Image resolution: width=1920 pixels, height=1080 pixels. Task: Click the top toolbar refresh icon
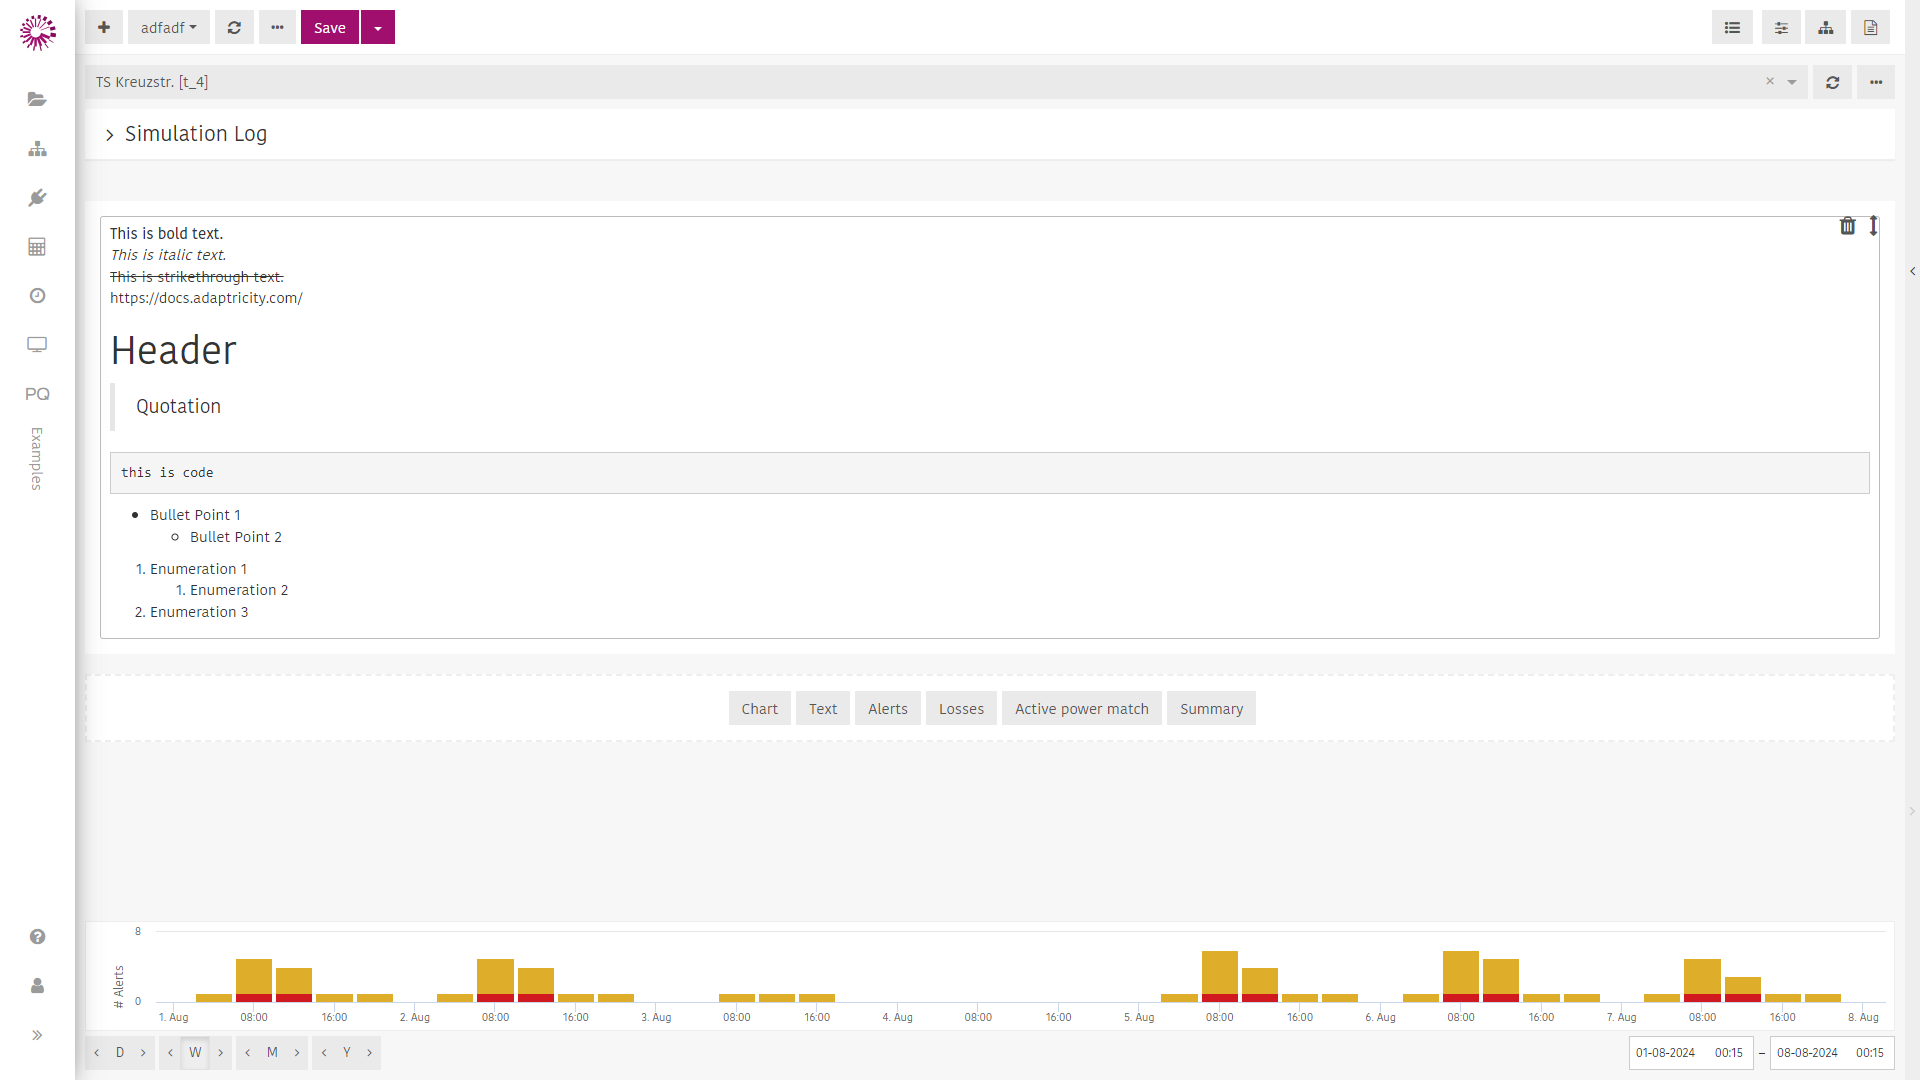(234, 28)
